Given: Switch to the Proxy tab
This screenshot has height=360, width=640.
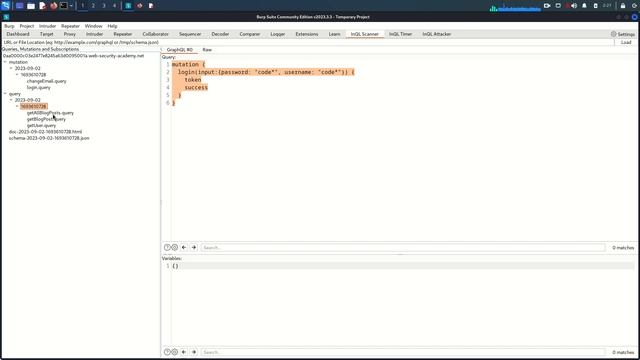Looking at the screenshot, I should (70, 34).
